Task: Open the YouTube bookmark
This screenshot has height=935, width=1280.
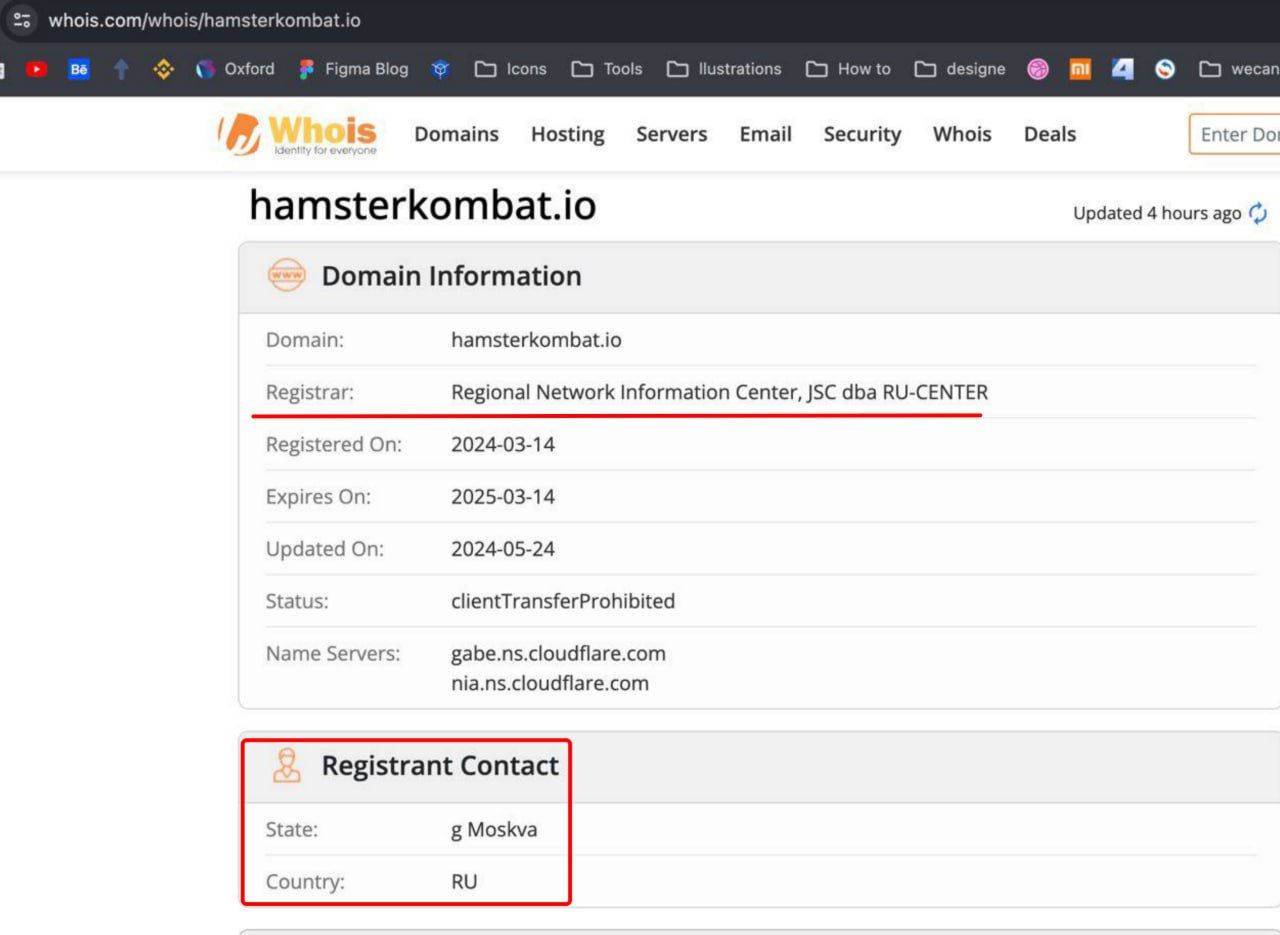Action: [x=37, y=69]
